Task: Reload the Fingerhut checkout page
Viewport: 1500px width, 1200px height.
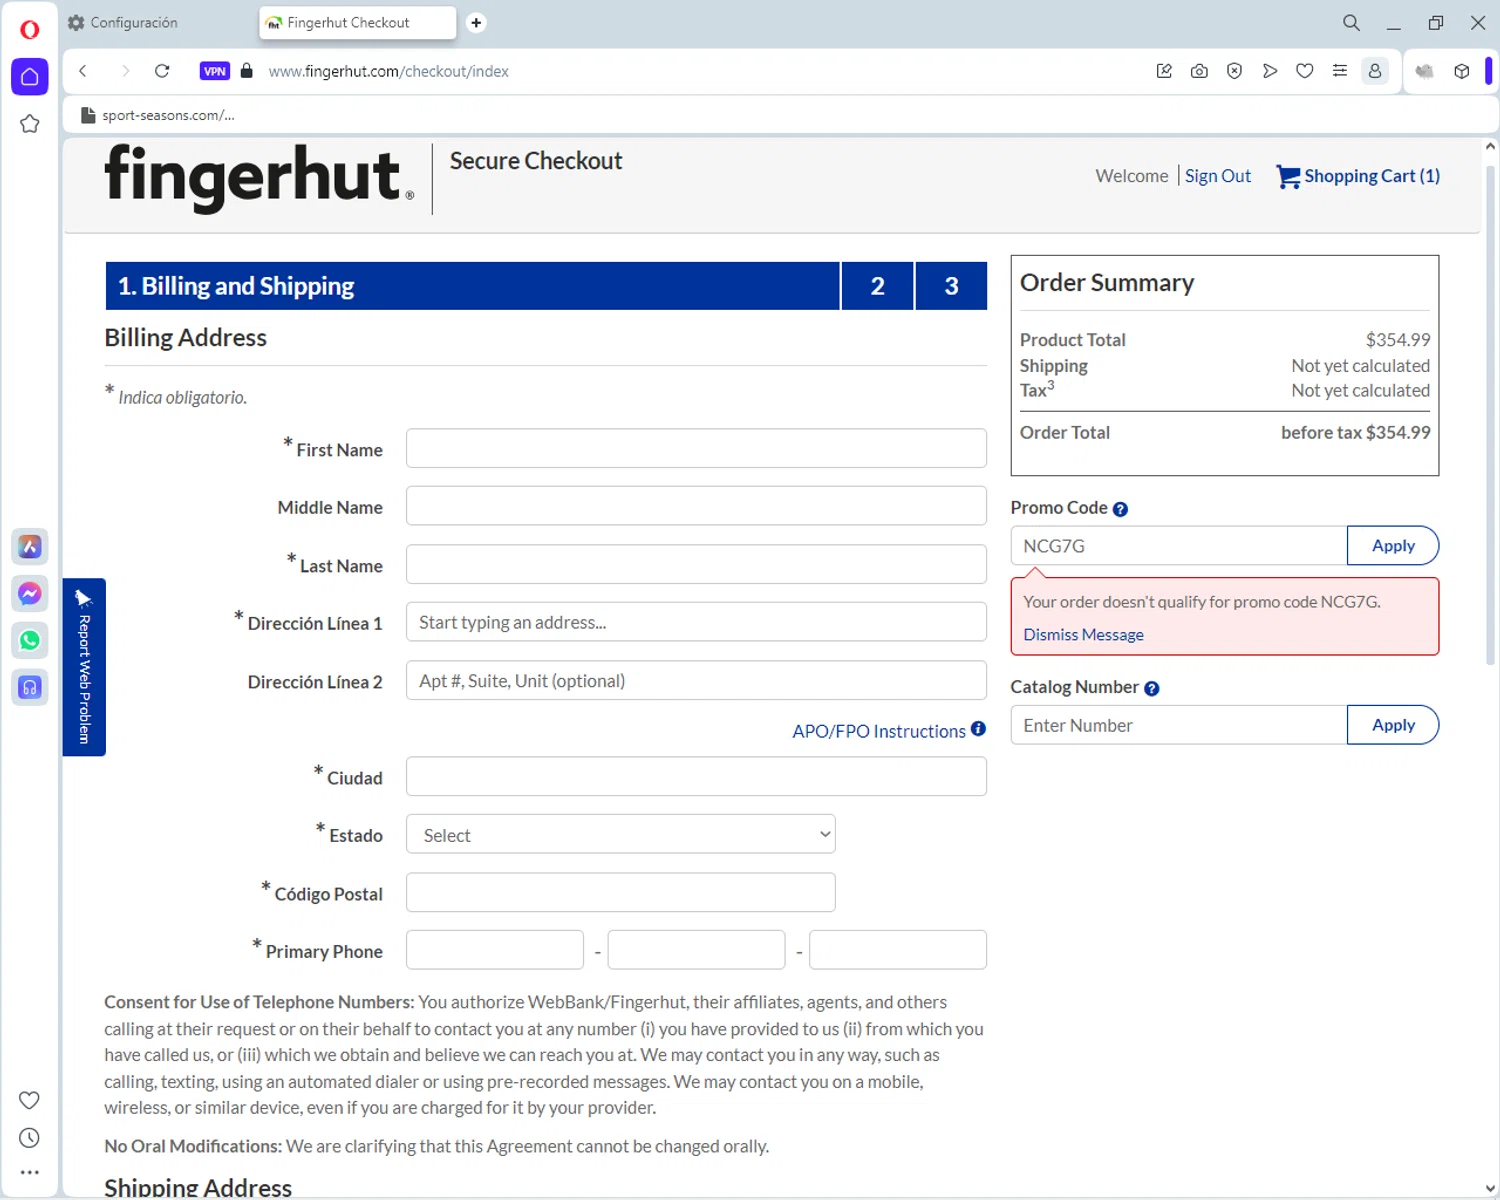Action: tap(162, 71)
